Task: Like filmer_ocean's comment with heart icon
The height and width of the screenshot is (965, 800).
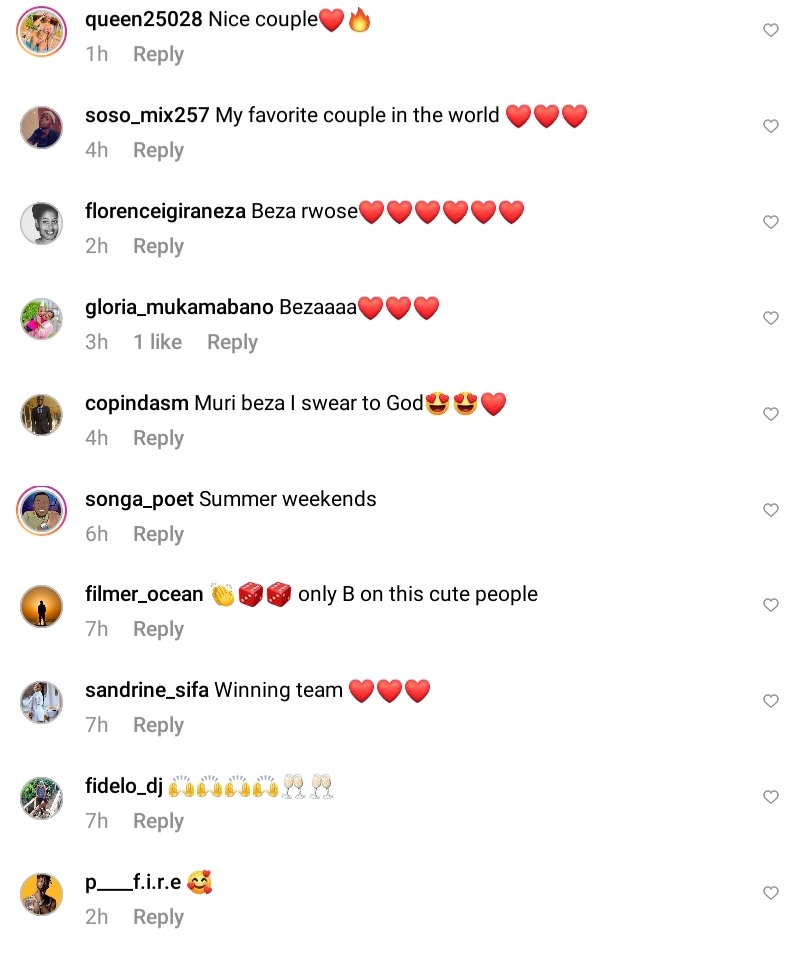Action: [770, 606]
